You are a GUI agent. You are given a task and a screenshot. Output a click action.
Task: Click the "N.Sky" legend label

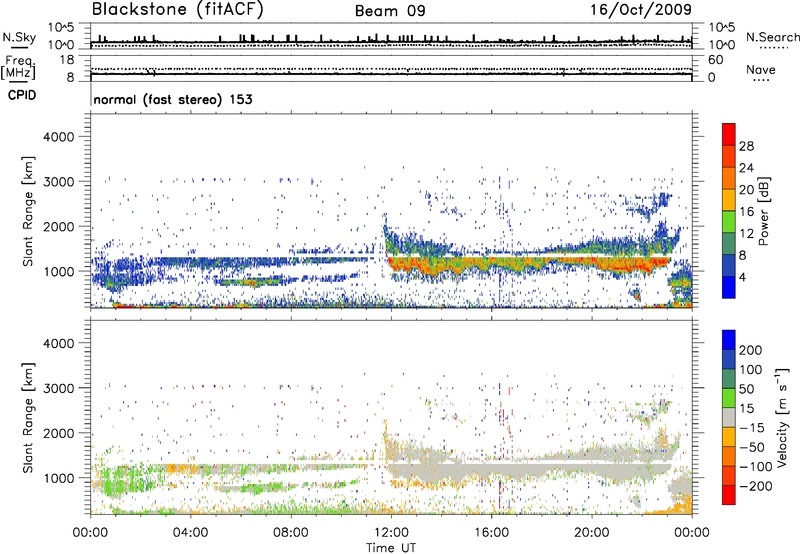point(19,38)
